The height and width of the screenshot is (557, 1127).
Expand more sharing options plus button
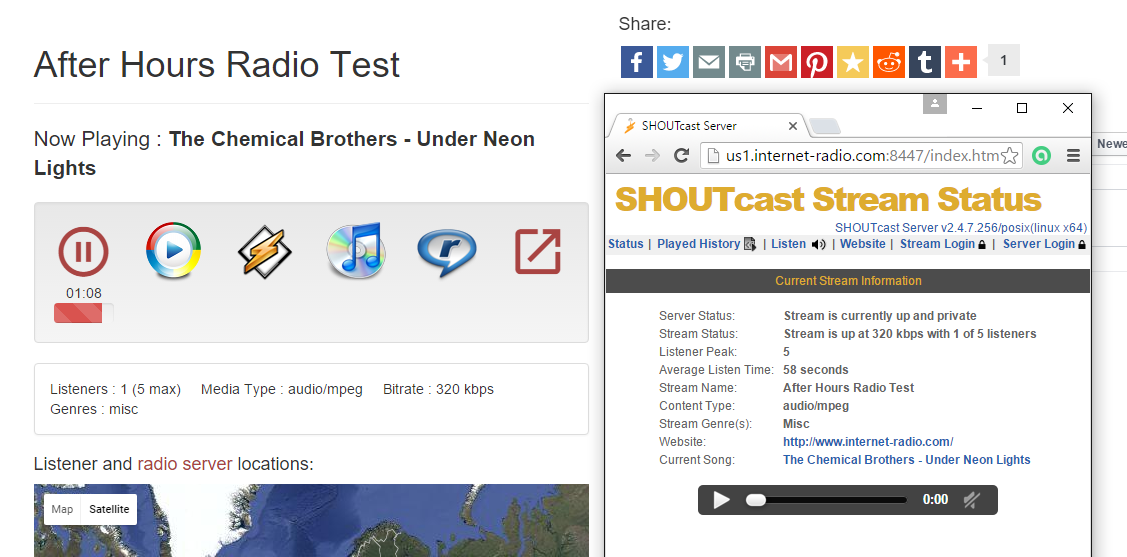961,62
